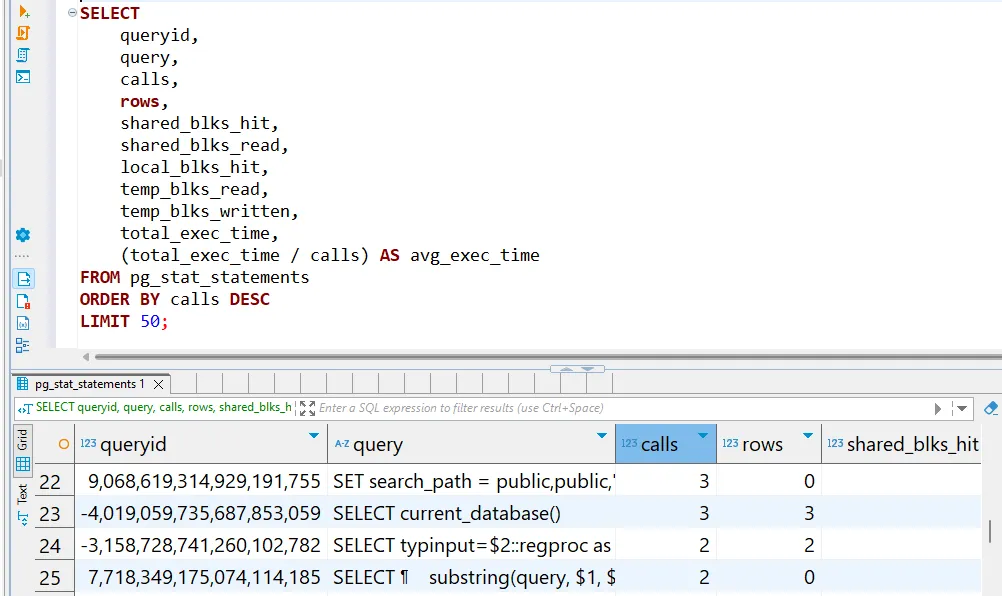Open the editor settings gear icon
Screen dimensions: 1002x596
coord(23,235)
